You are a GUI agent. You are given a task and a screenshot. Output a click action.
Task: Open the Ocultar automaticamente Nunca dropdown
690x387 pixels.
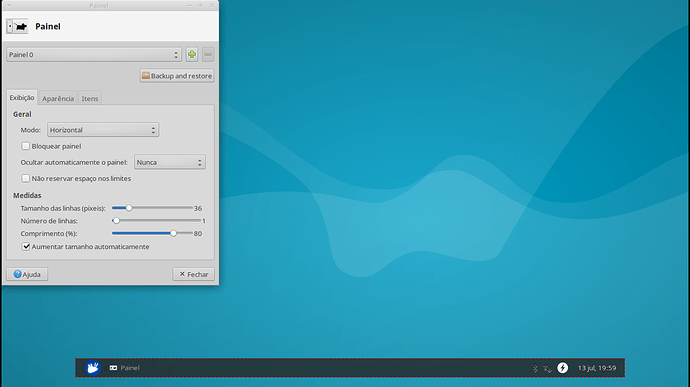click(169, 162)
